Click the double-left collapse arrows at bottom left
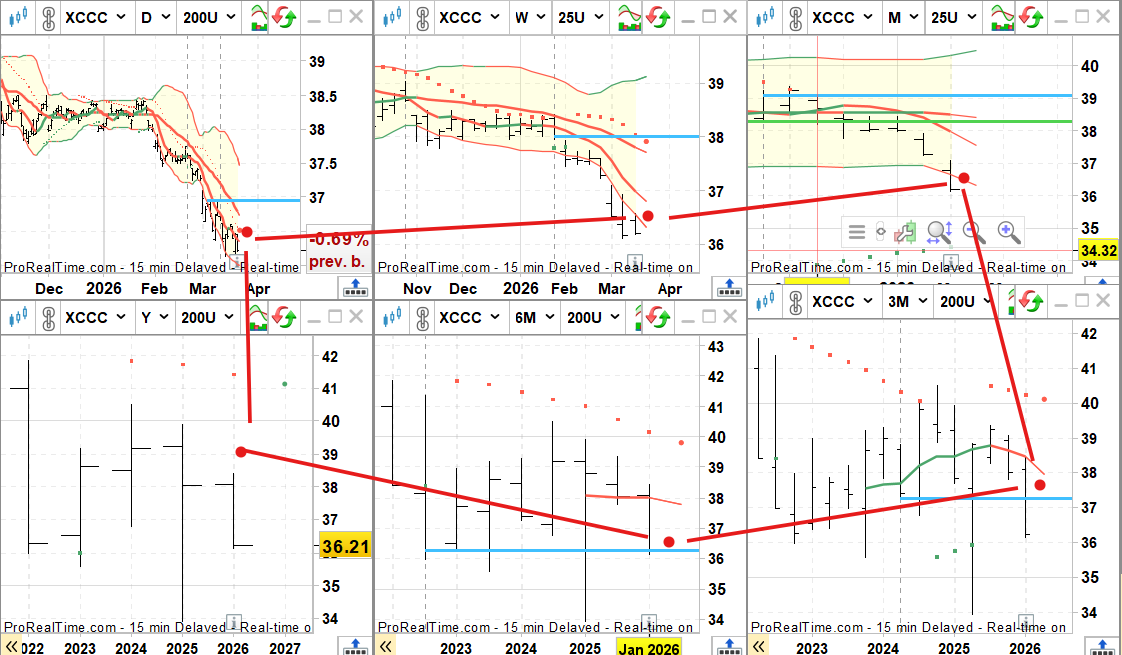1122x655 pixels. 12,647
